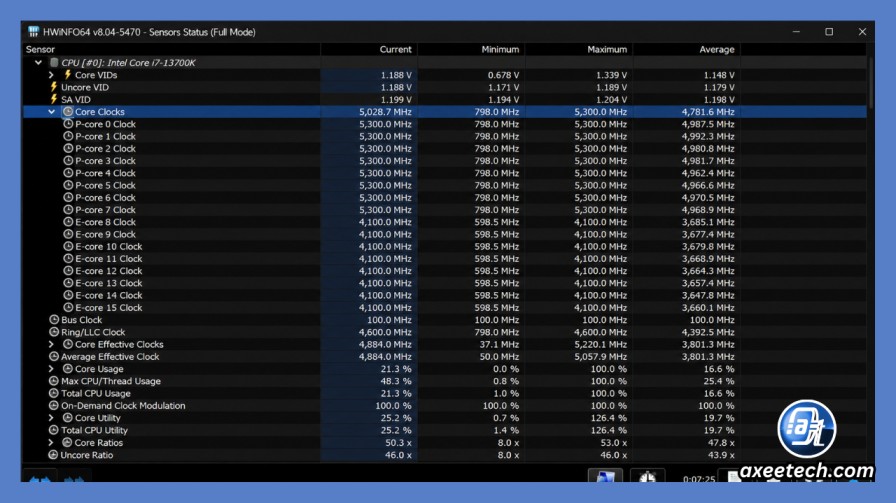The width and height of the screenshot is (896, 503).
Task: Click the HWiNFO64 app icon in title bar
Action: pos(33,32)
